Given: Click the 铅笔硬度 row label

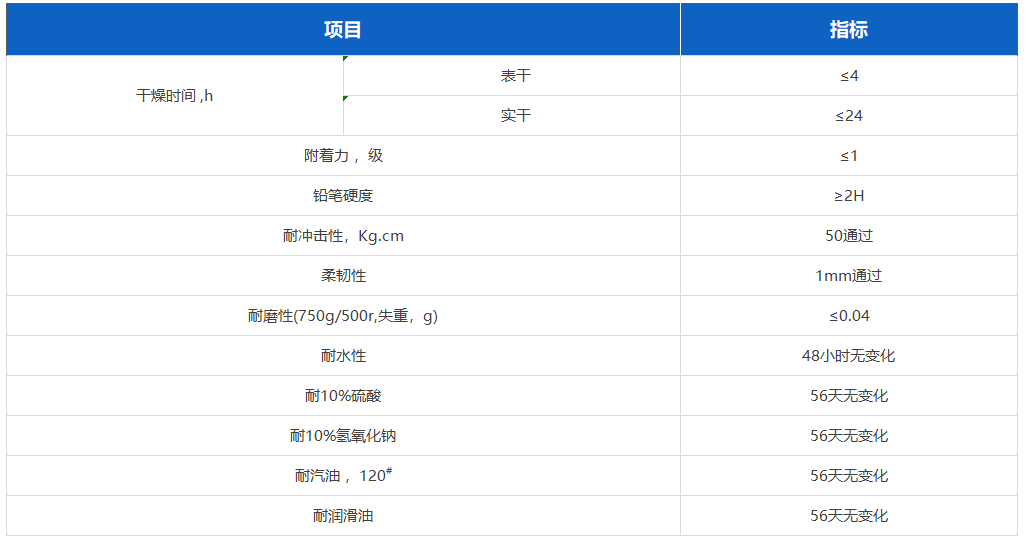Looking at the screenshot, I should [343, 196].
